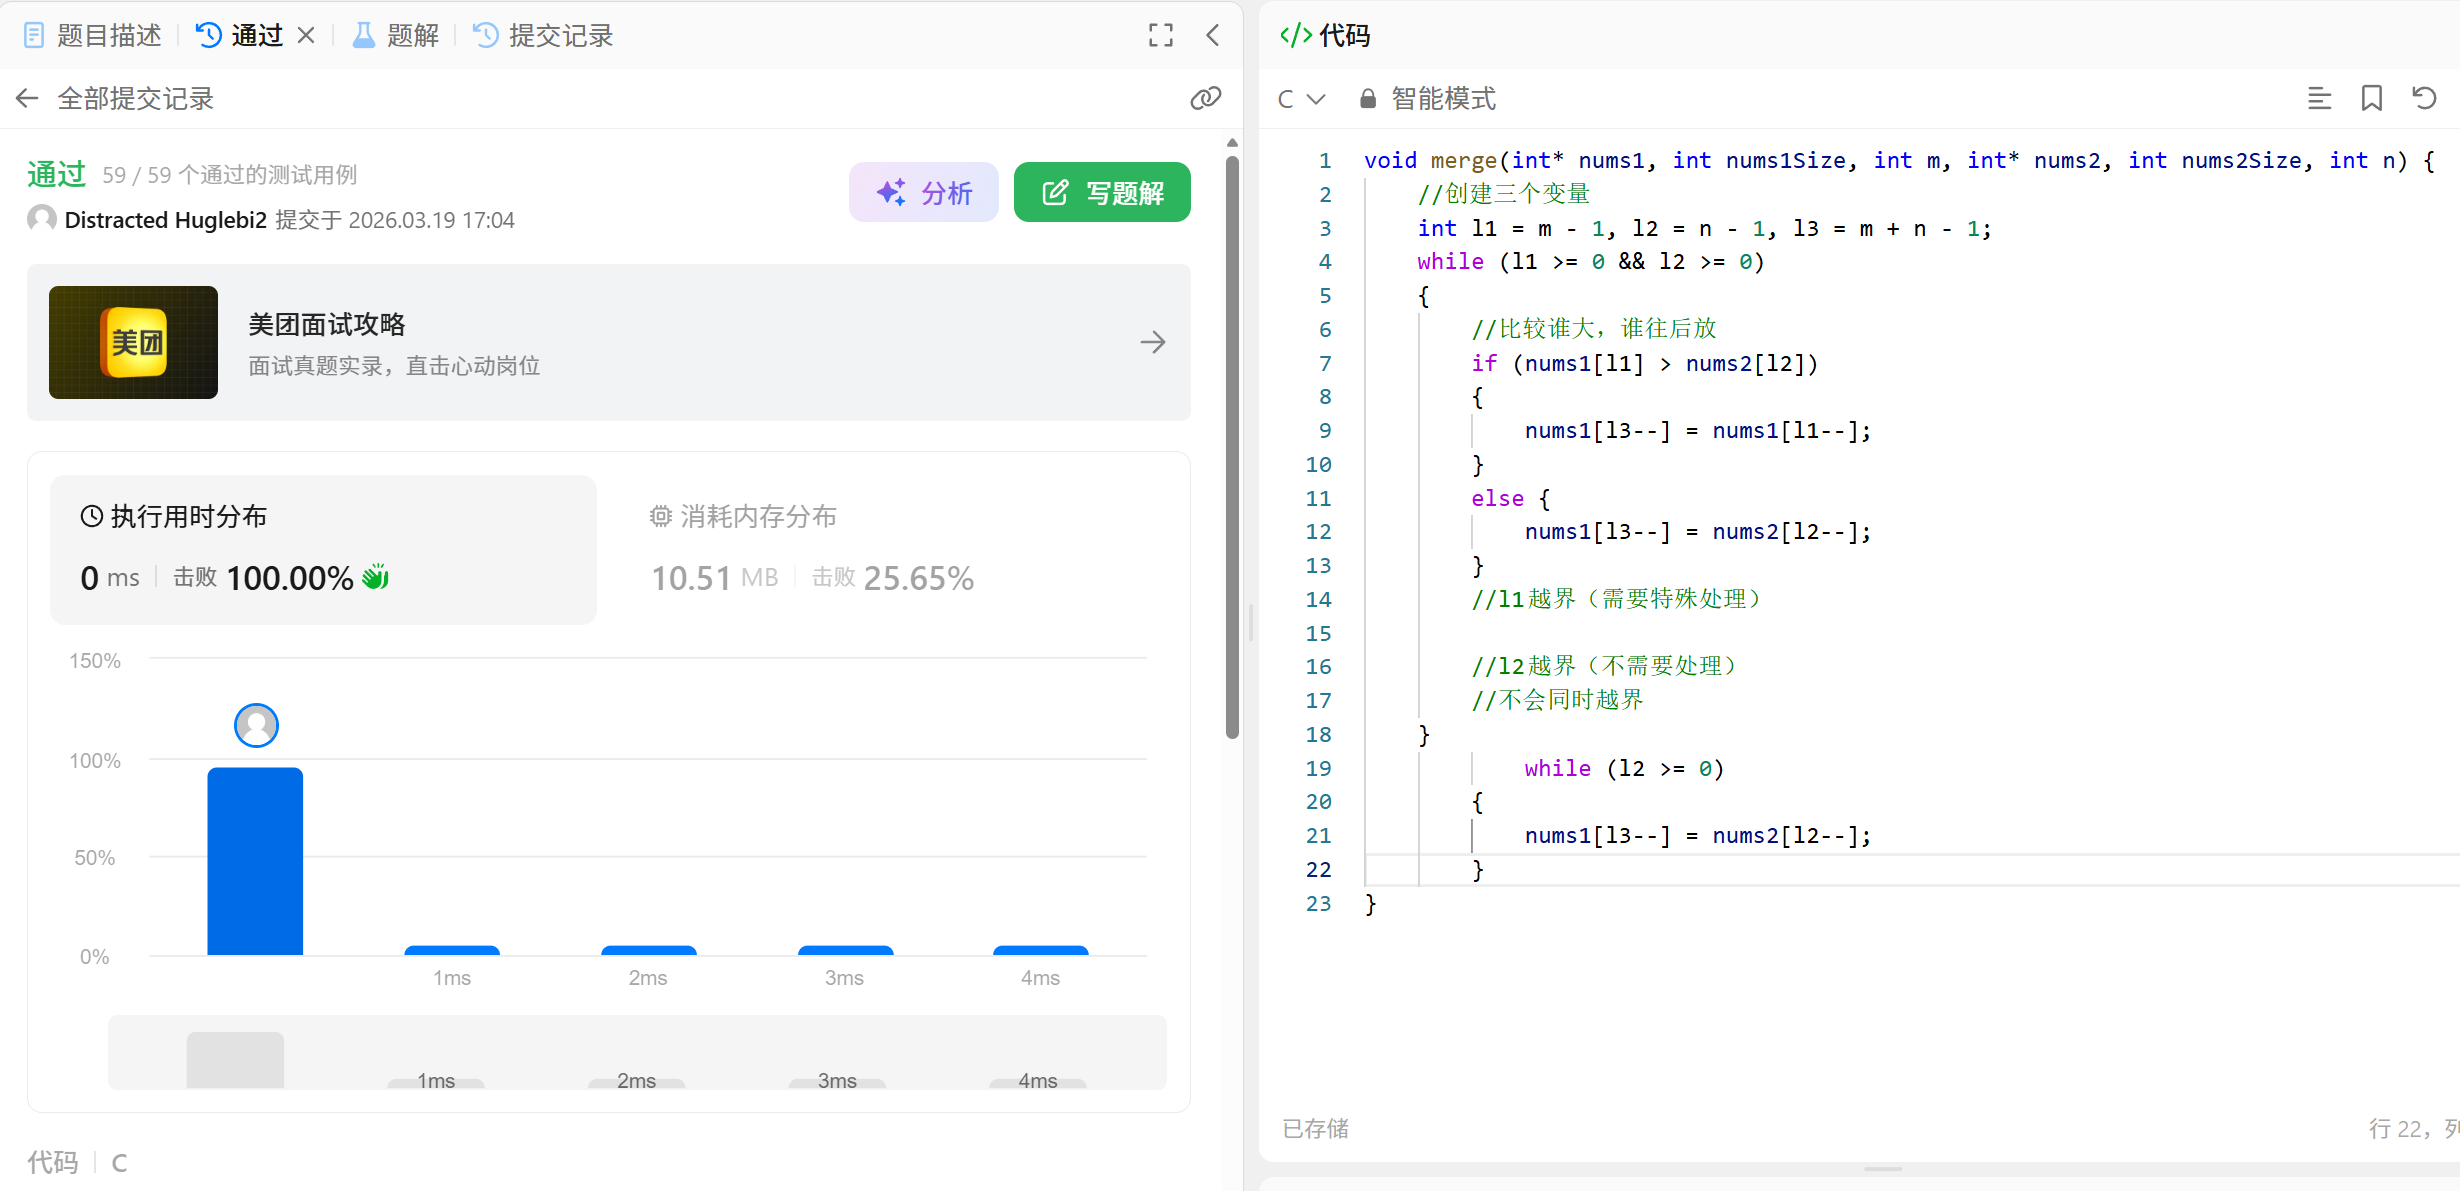
Task: Collapse the left panel with chevron
Action: [x=1212, y=36]
